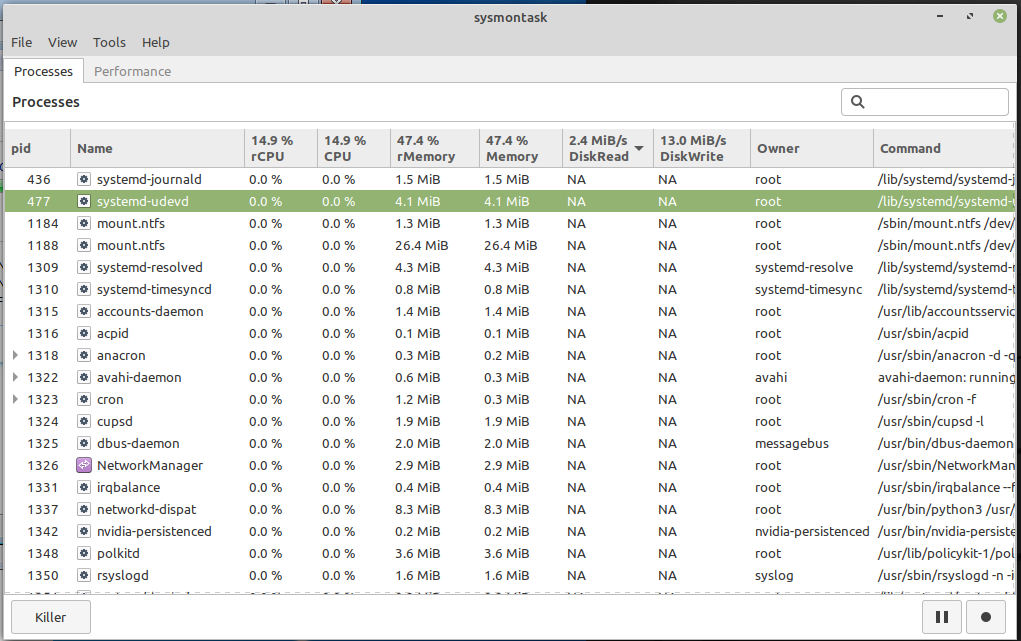Expand the cron process tree
Screen dimensions: 1021x641
coord(14,399)
